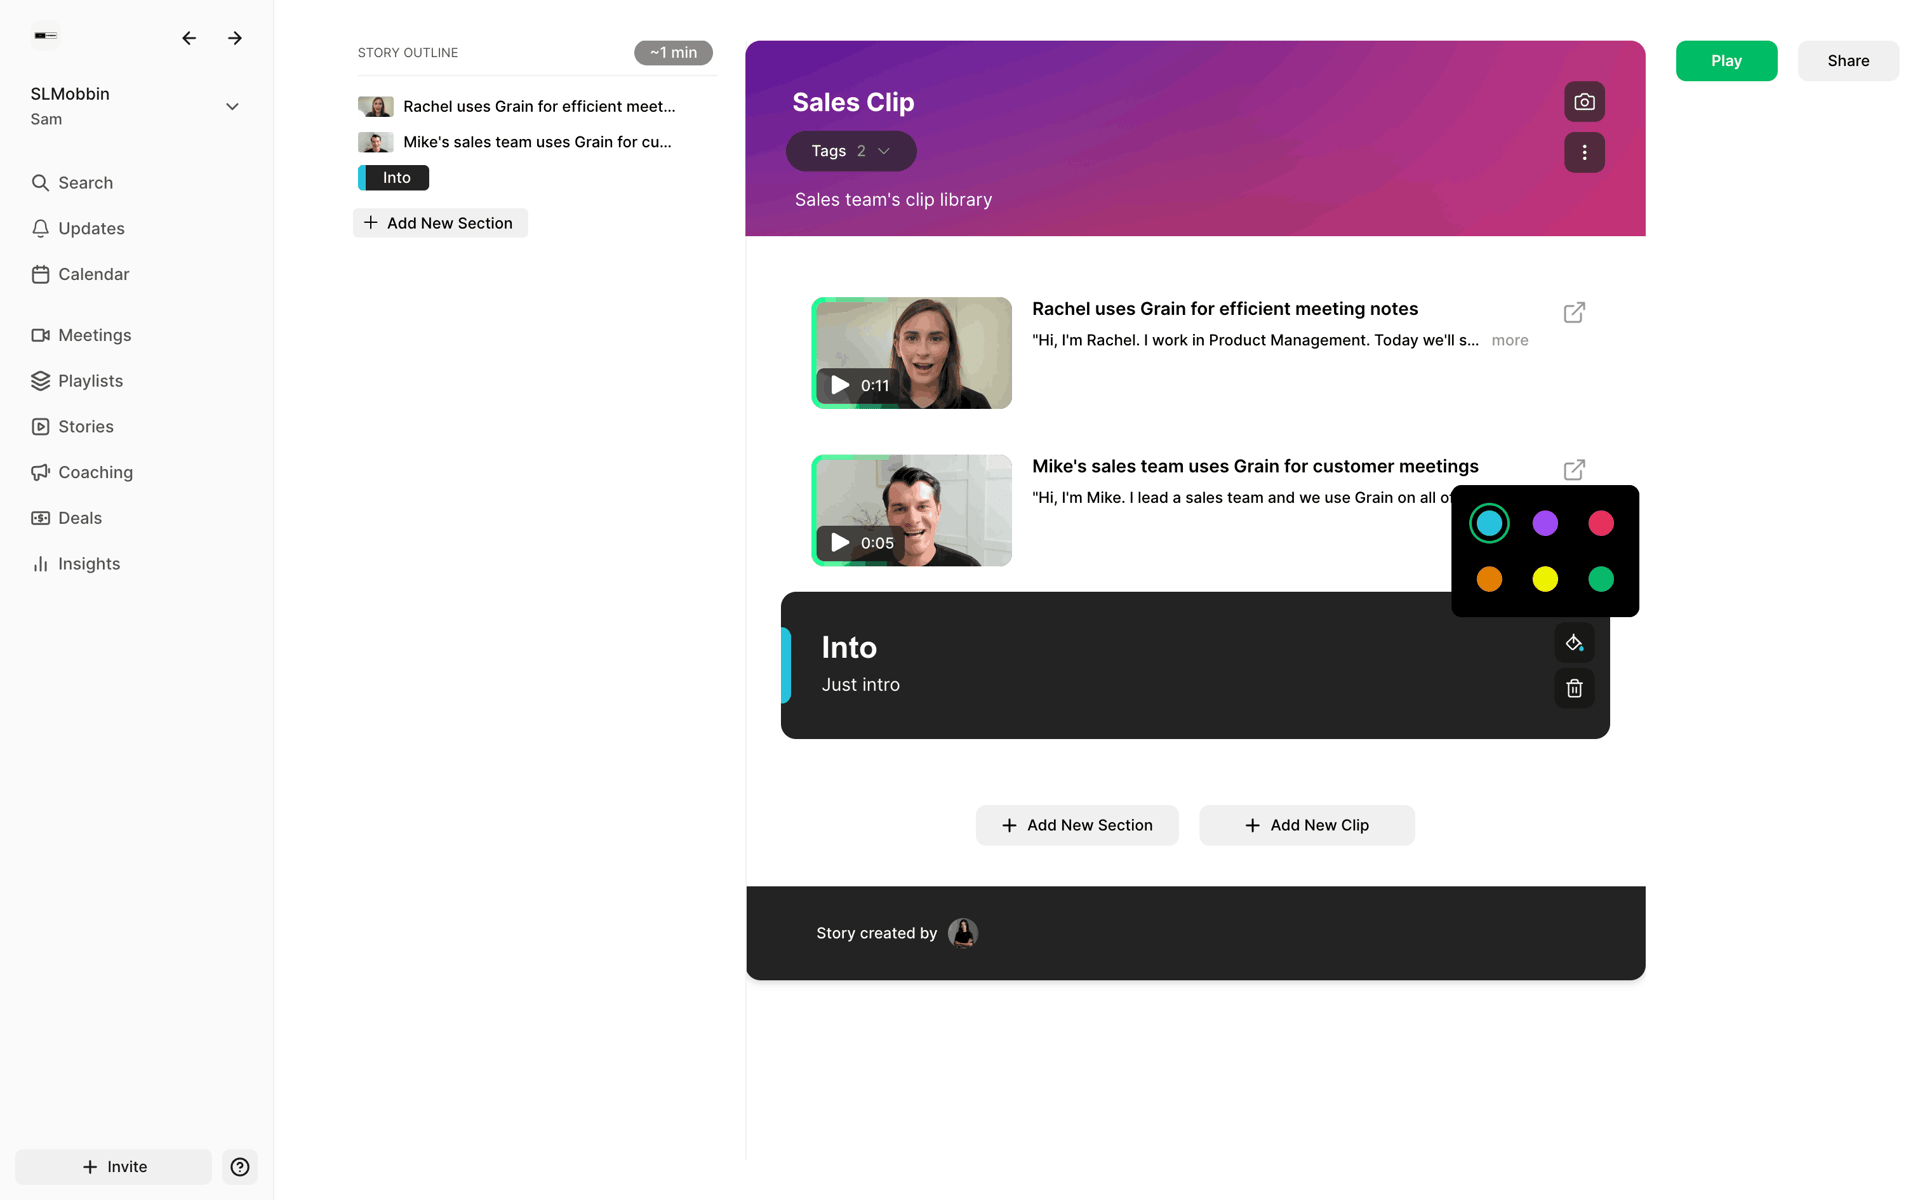1920x1200 pixels.
Task: Open Mike's clip in new window
Action: (1574, 470)
